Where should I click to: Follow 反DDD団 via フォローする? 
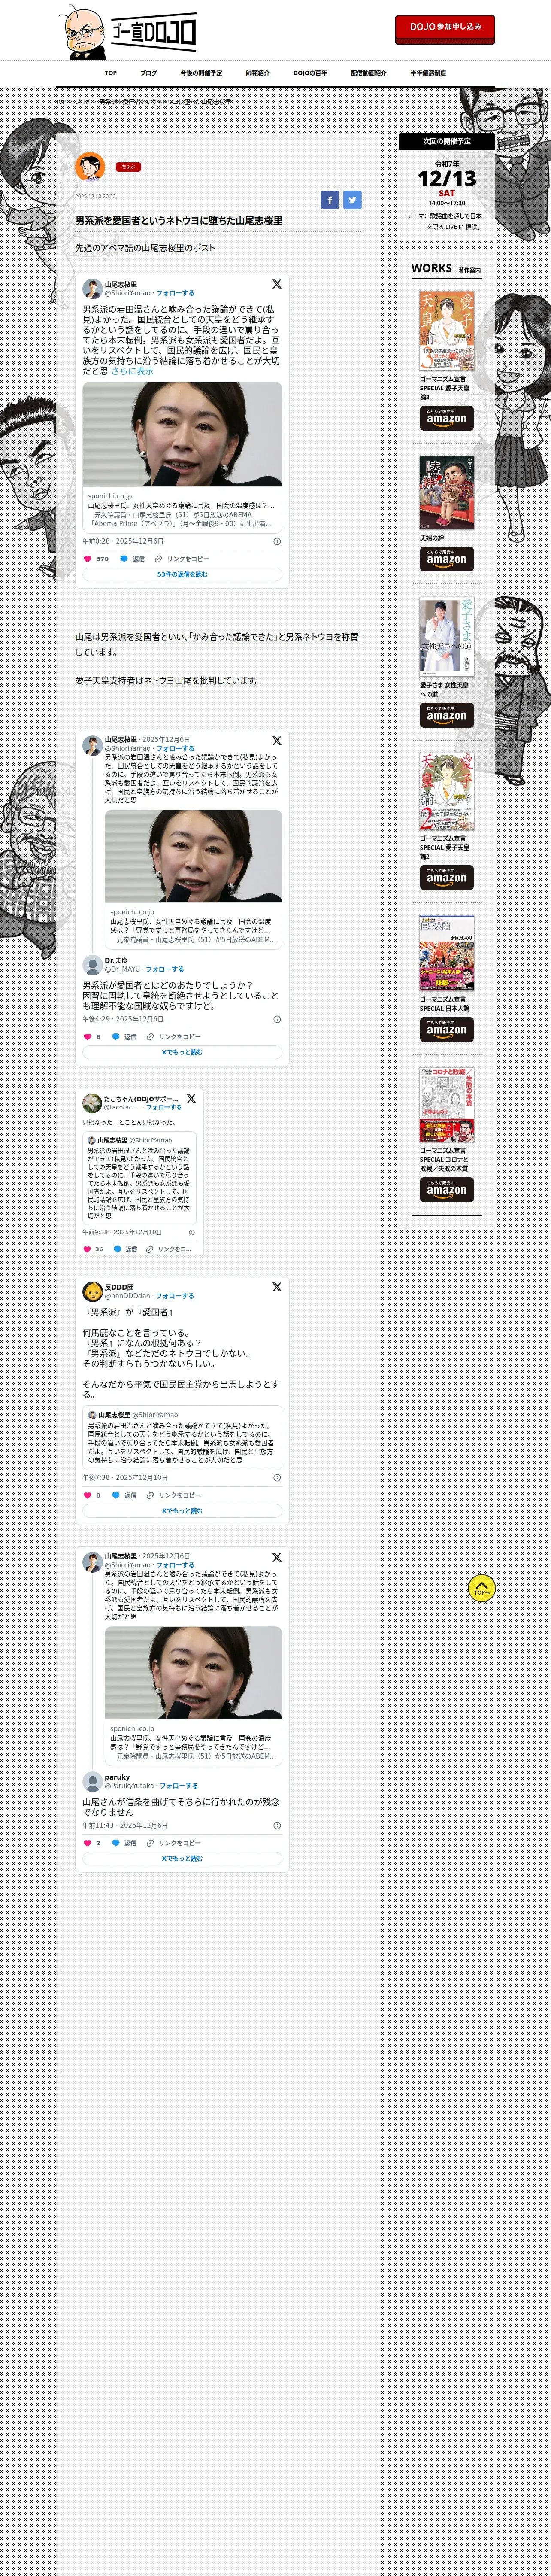coord(175,1296)
